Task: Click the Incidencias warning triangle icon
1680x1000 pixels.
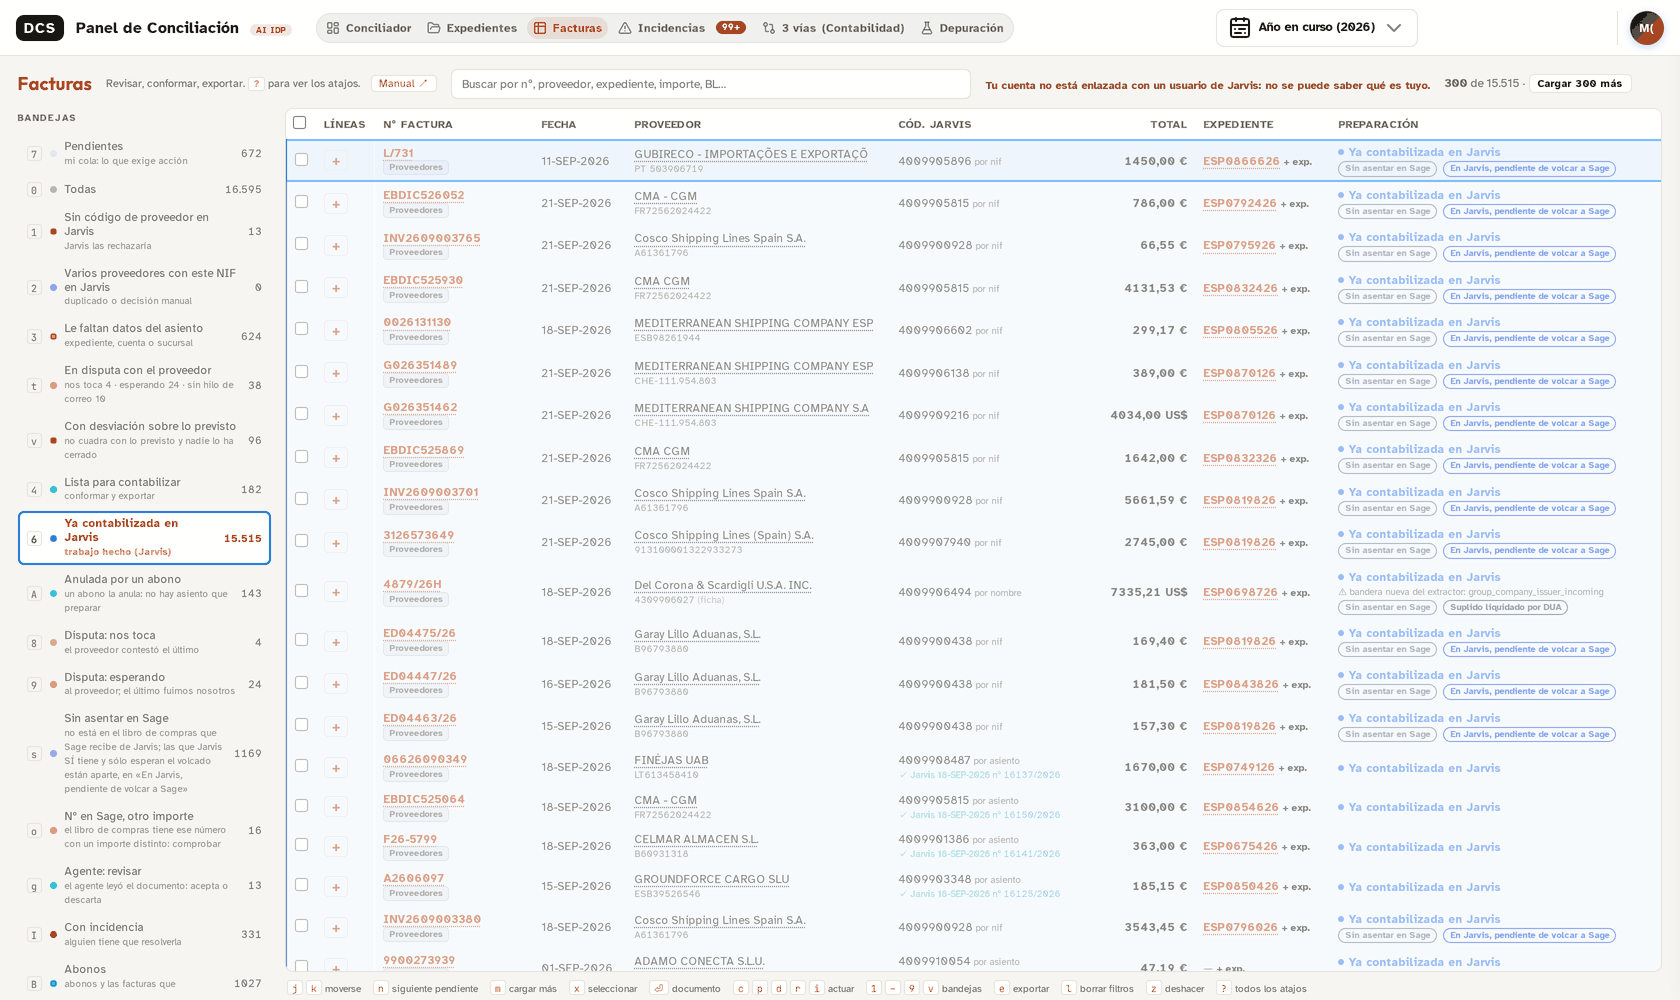Action: (625, 28)
